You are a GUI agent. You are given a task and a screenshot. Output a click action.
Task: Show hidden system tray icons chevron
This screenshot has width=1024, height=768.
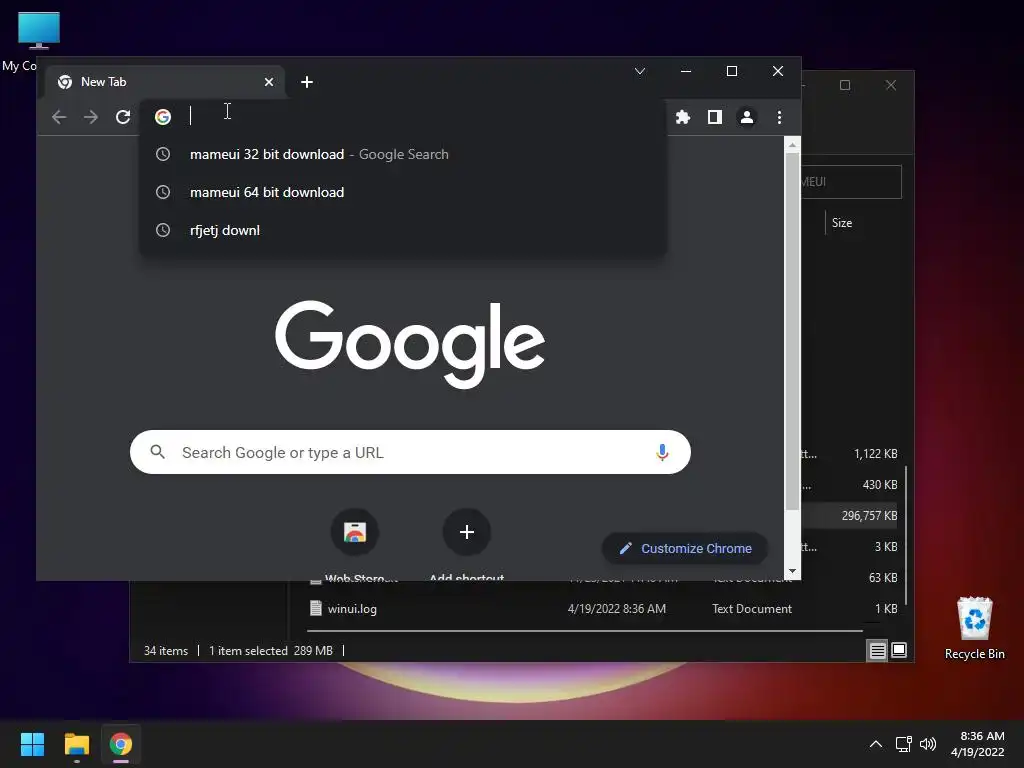pos(876,744)
